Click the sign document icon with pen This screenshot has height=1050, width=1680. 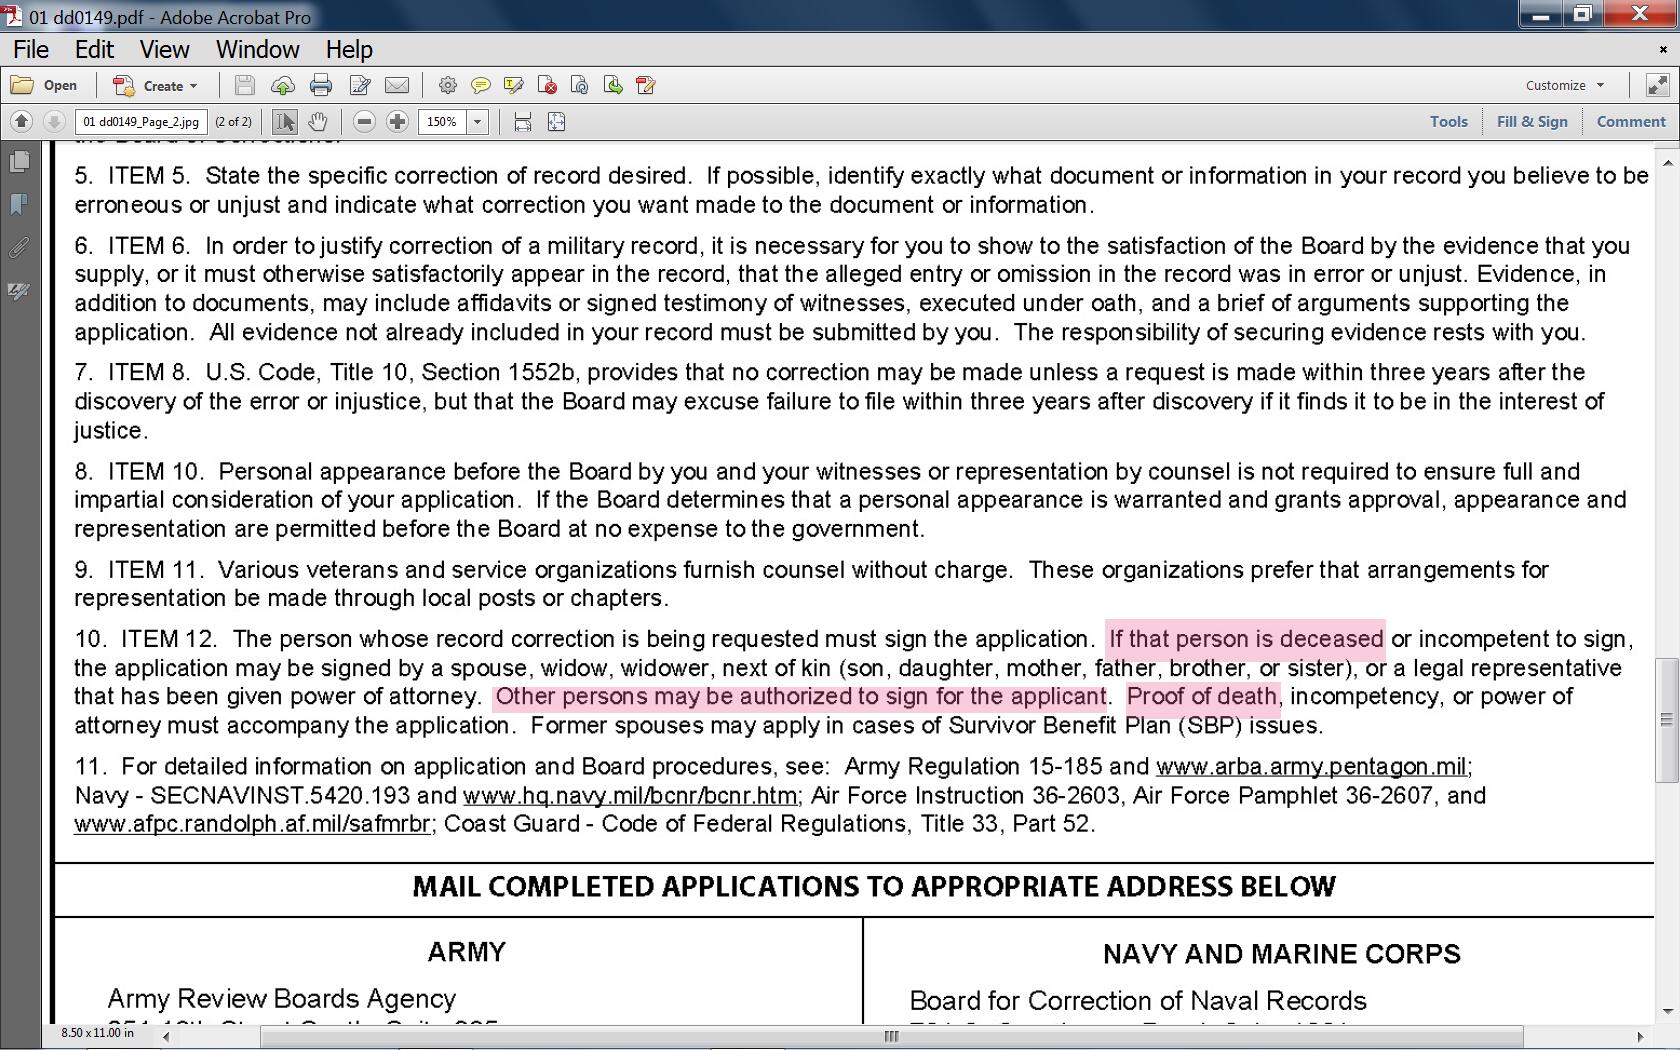[x=646, y=86]
